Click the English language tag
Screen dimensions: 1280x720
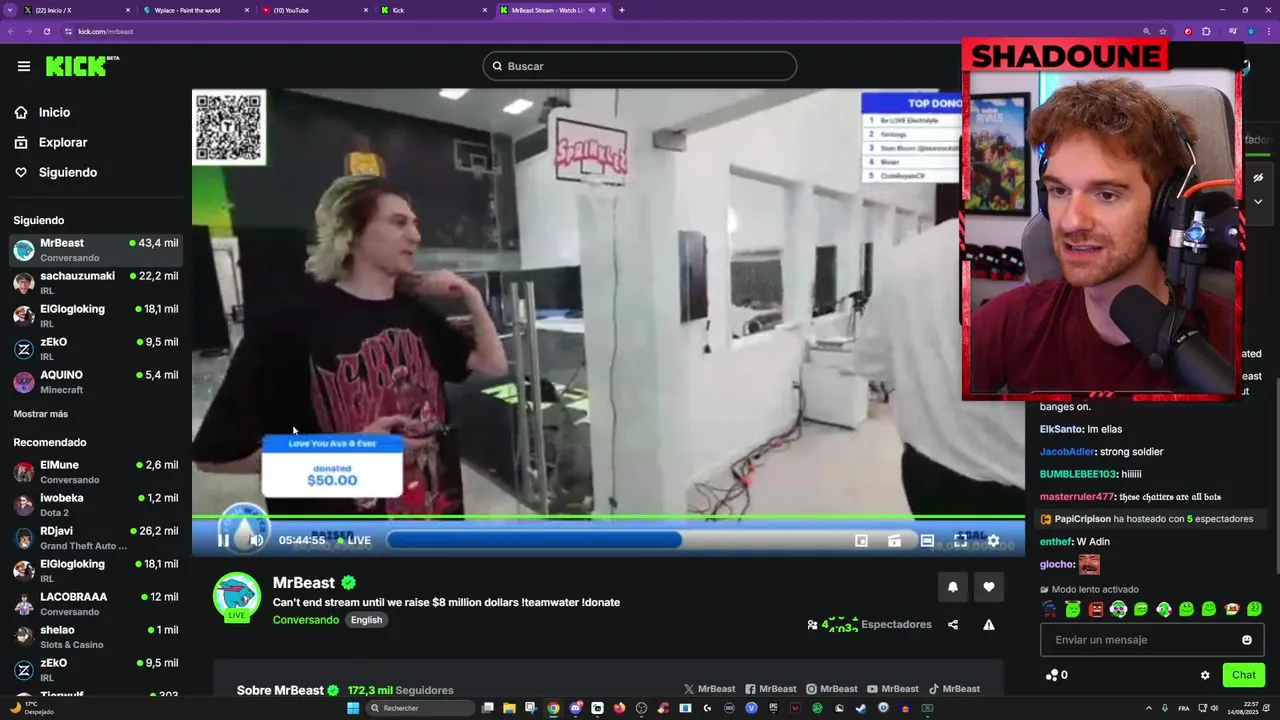[366, 620]
